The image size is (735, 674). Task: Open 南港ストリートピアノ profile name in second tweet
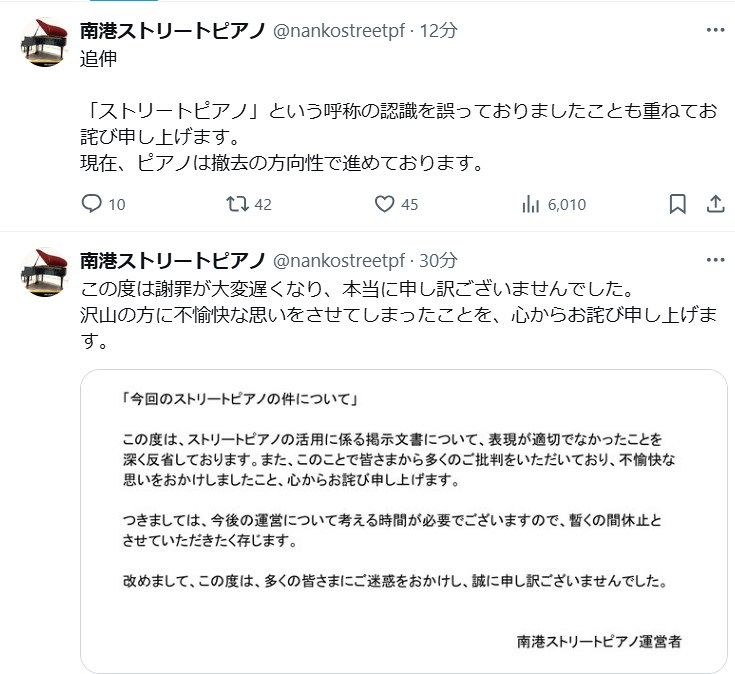[x=172, y=260]
